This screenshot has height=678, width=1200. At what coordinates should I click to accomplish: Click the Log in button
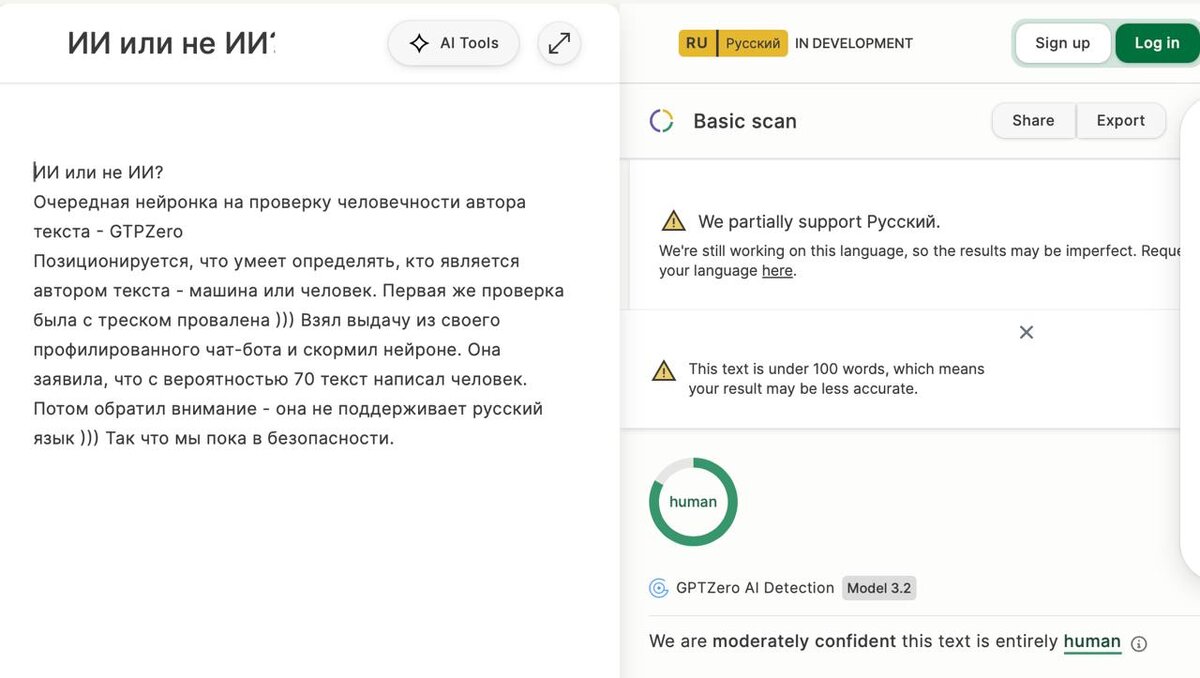[x=1157, y=43]
